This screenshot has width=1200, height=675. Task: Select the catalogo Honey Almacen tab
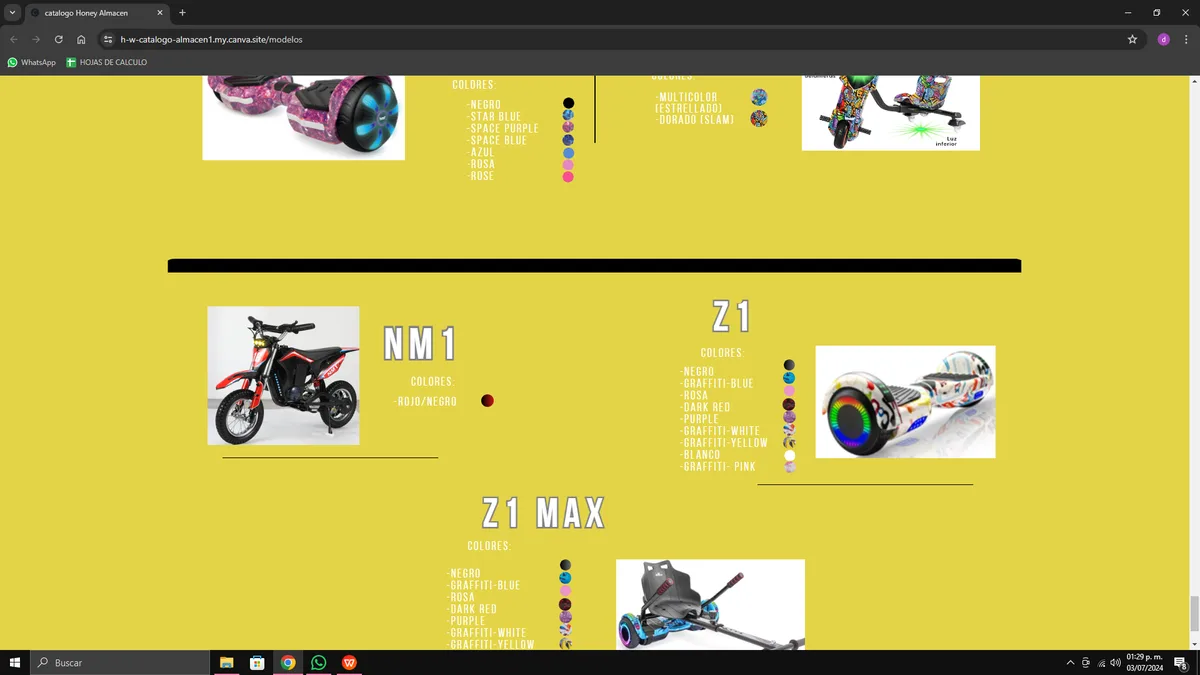[x=97, y=13]
